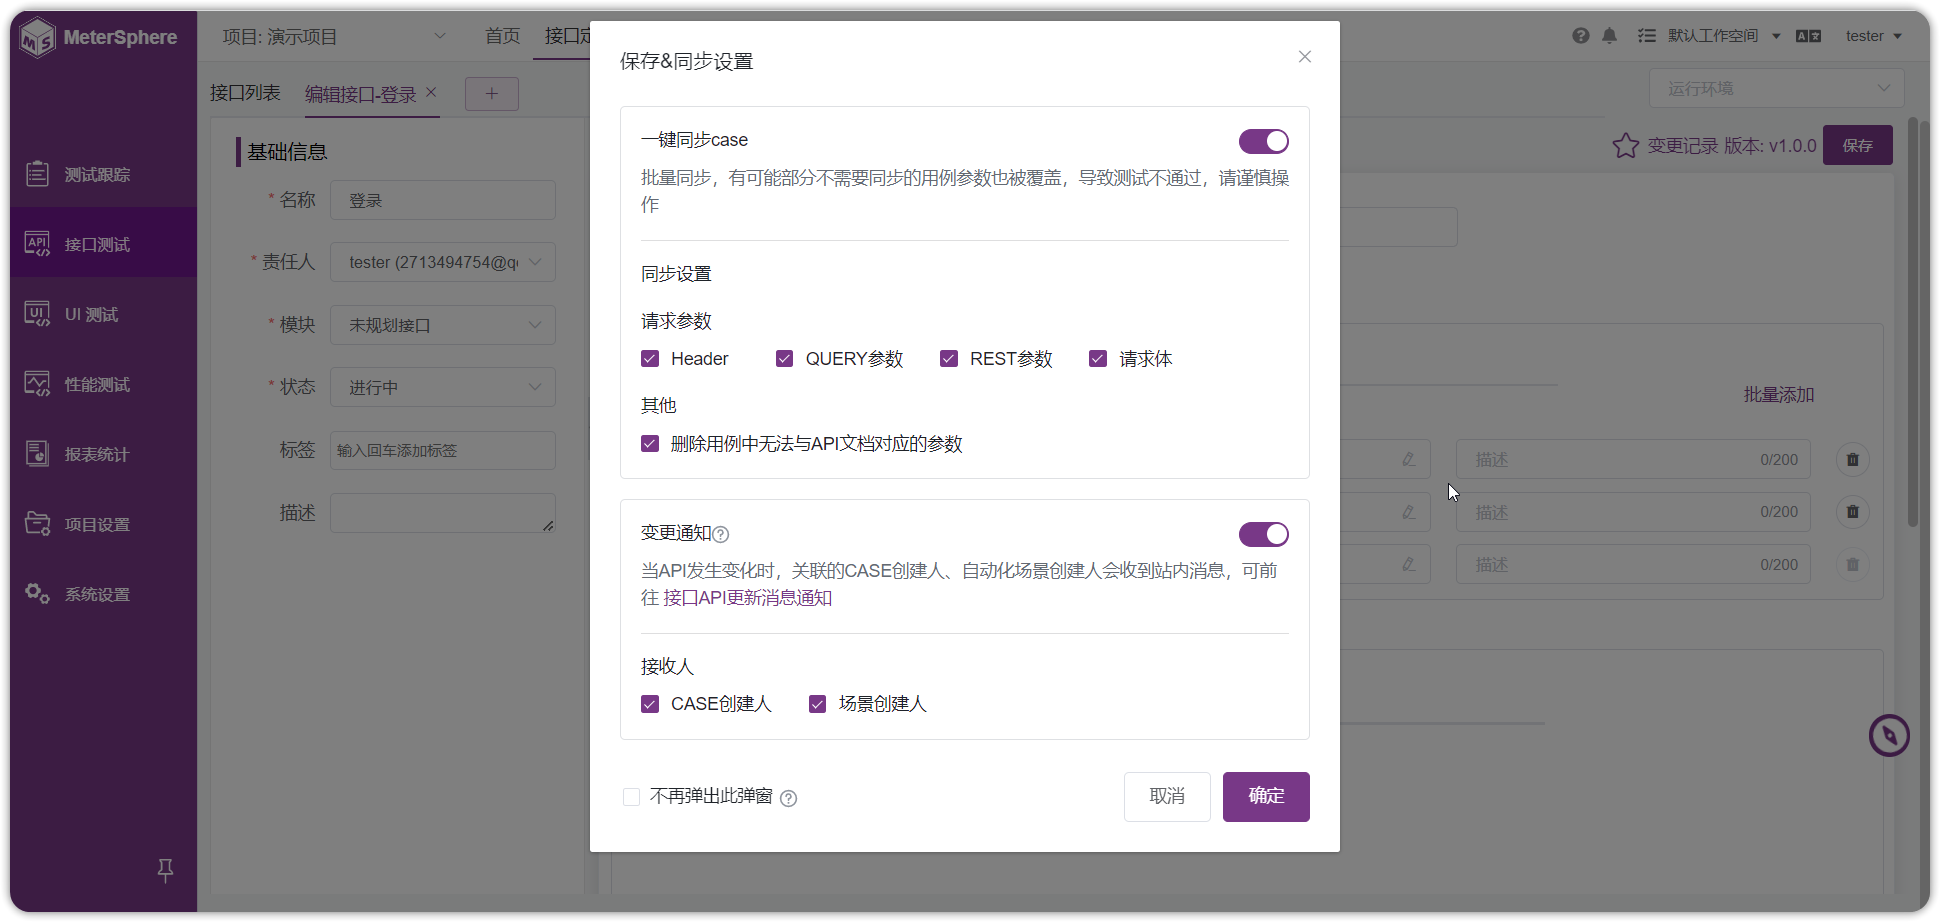Open the 报表统计 sidebar icon

tap(37, 454)
